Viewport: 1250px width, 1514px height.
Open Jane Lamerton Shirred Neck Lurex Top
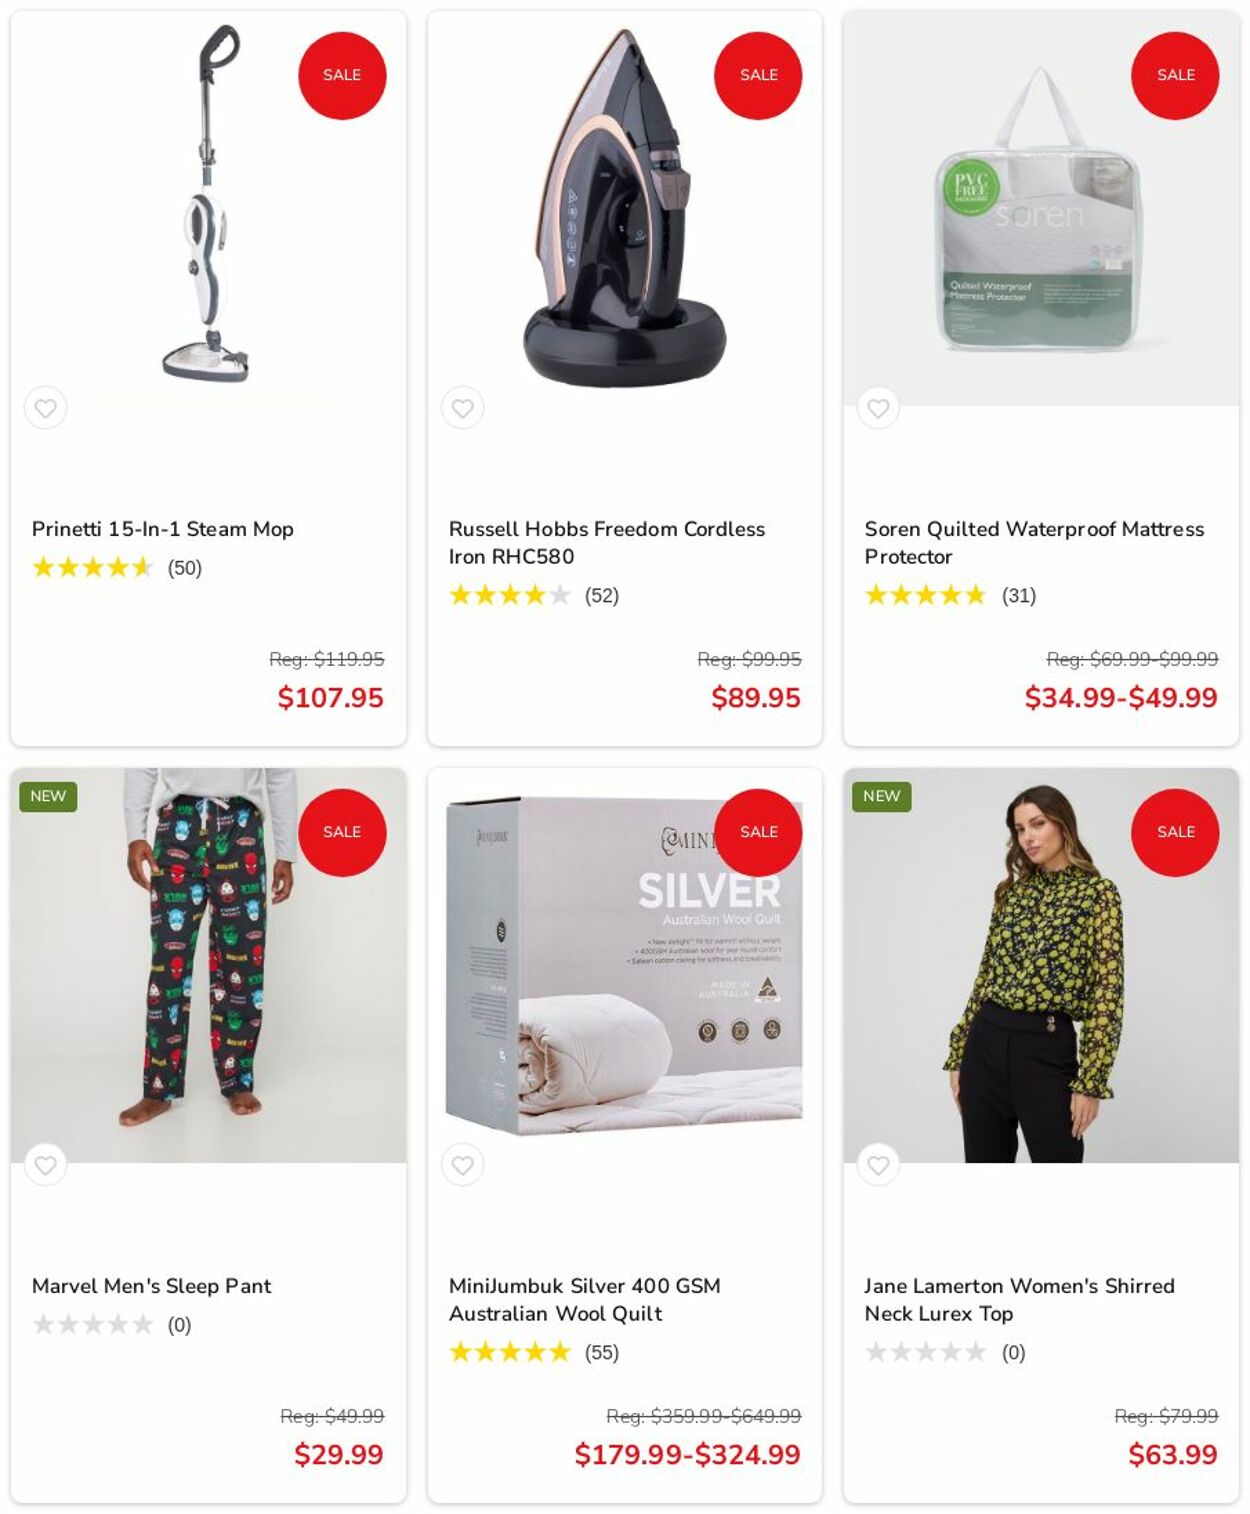tap(1019, 1300)
